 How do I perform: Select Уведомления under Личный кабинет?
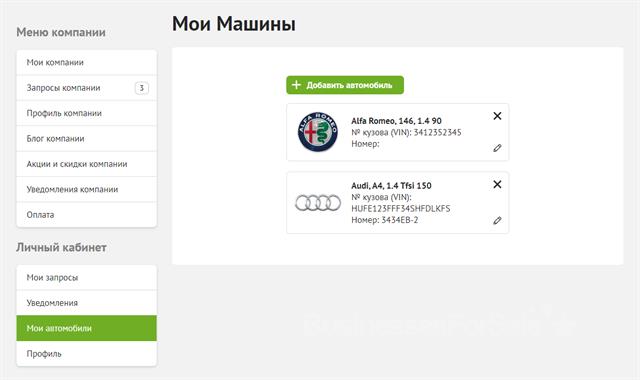[87, 303]
